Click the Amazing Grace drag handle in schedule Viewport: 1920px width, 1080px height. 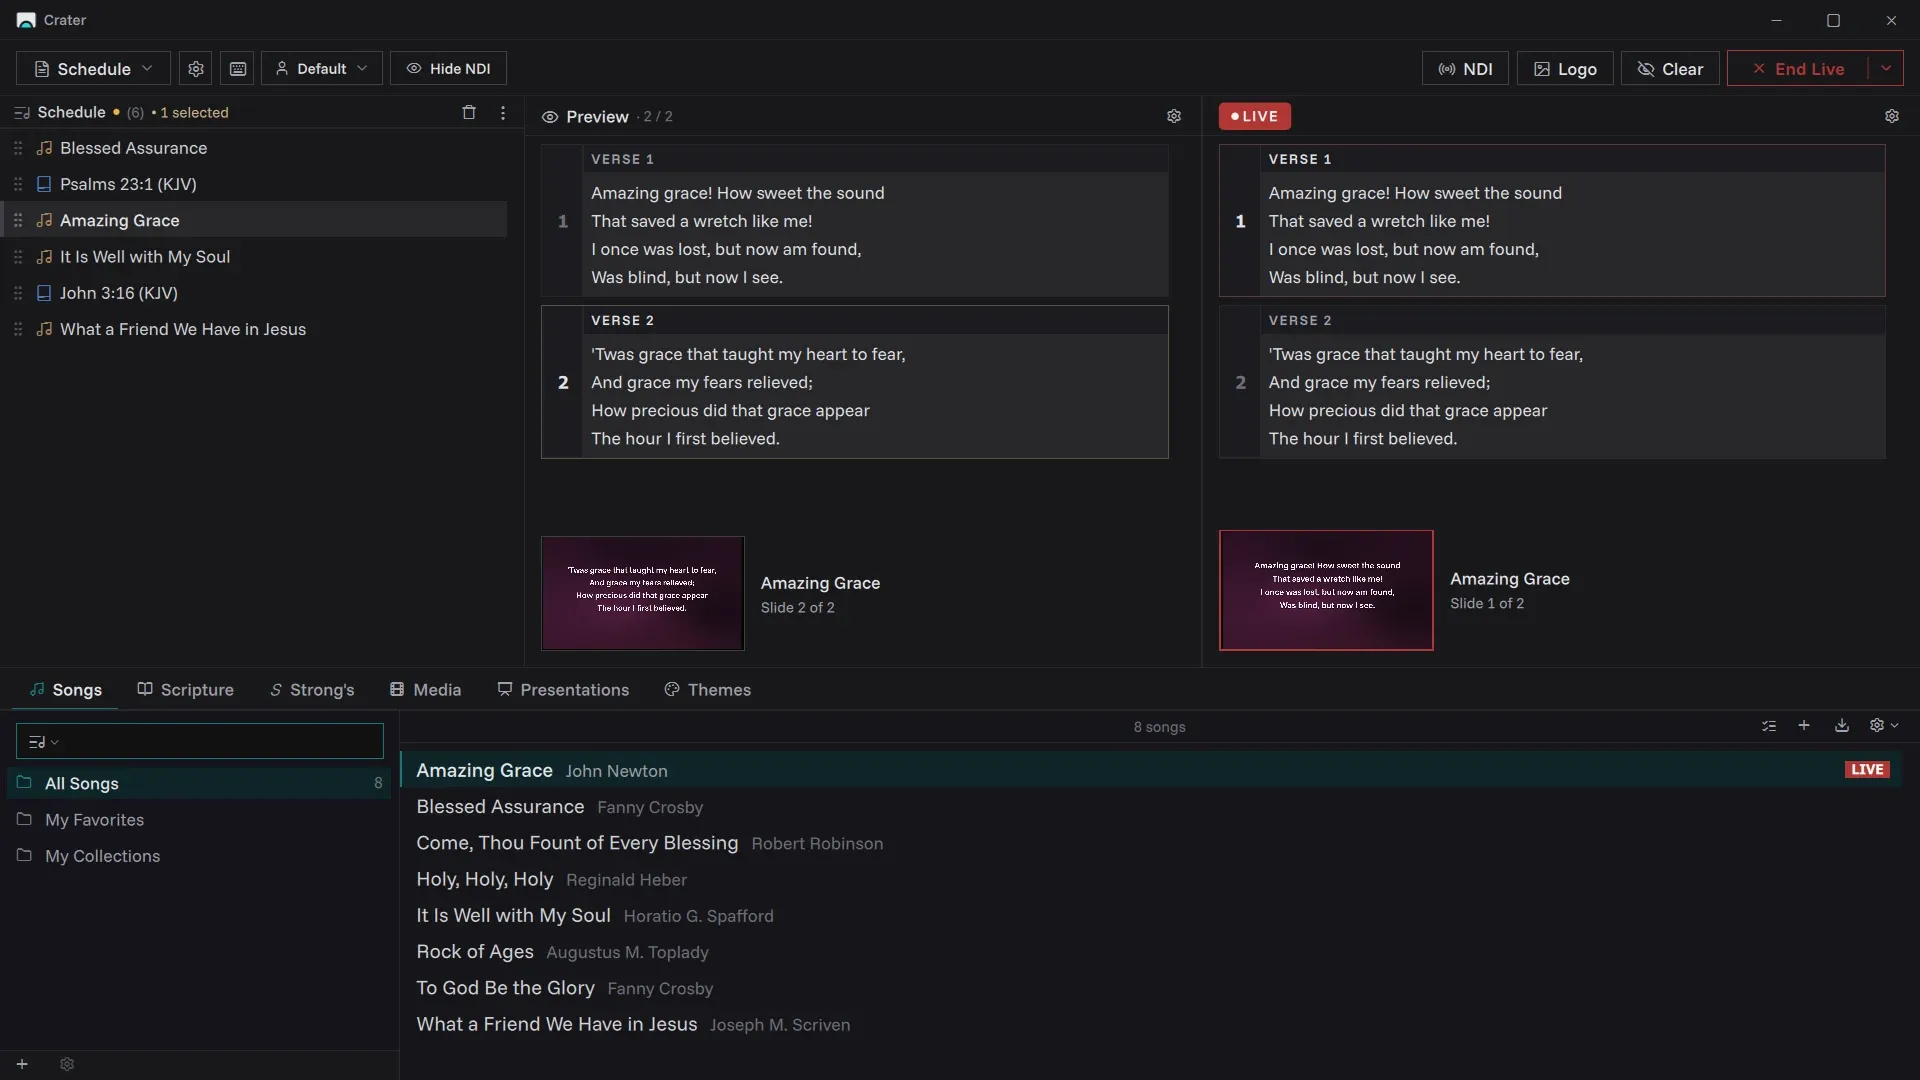18,220
